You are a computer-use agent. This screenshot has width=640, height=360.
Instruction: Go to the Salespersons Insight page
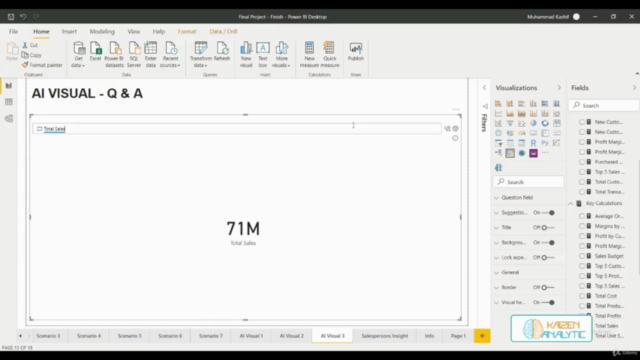(x=384, y=336)
